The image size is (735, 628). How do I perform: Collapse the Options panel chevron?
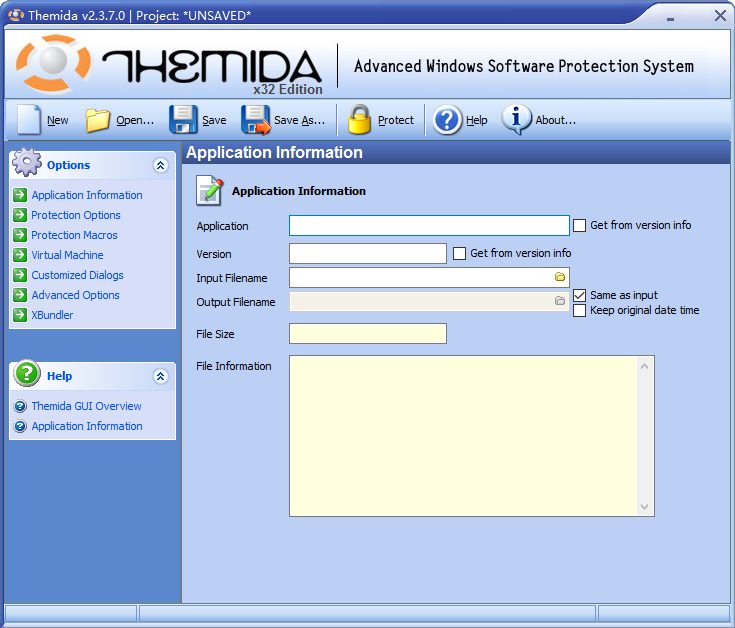pos(161,165)
